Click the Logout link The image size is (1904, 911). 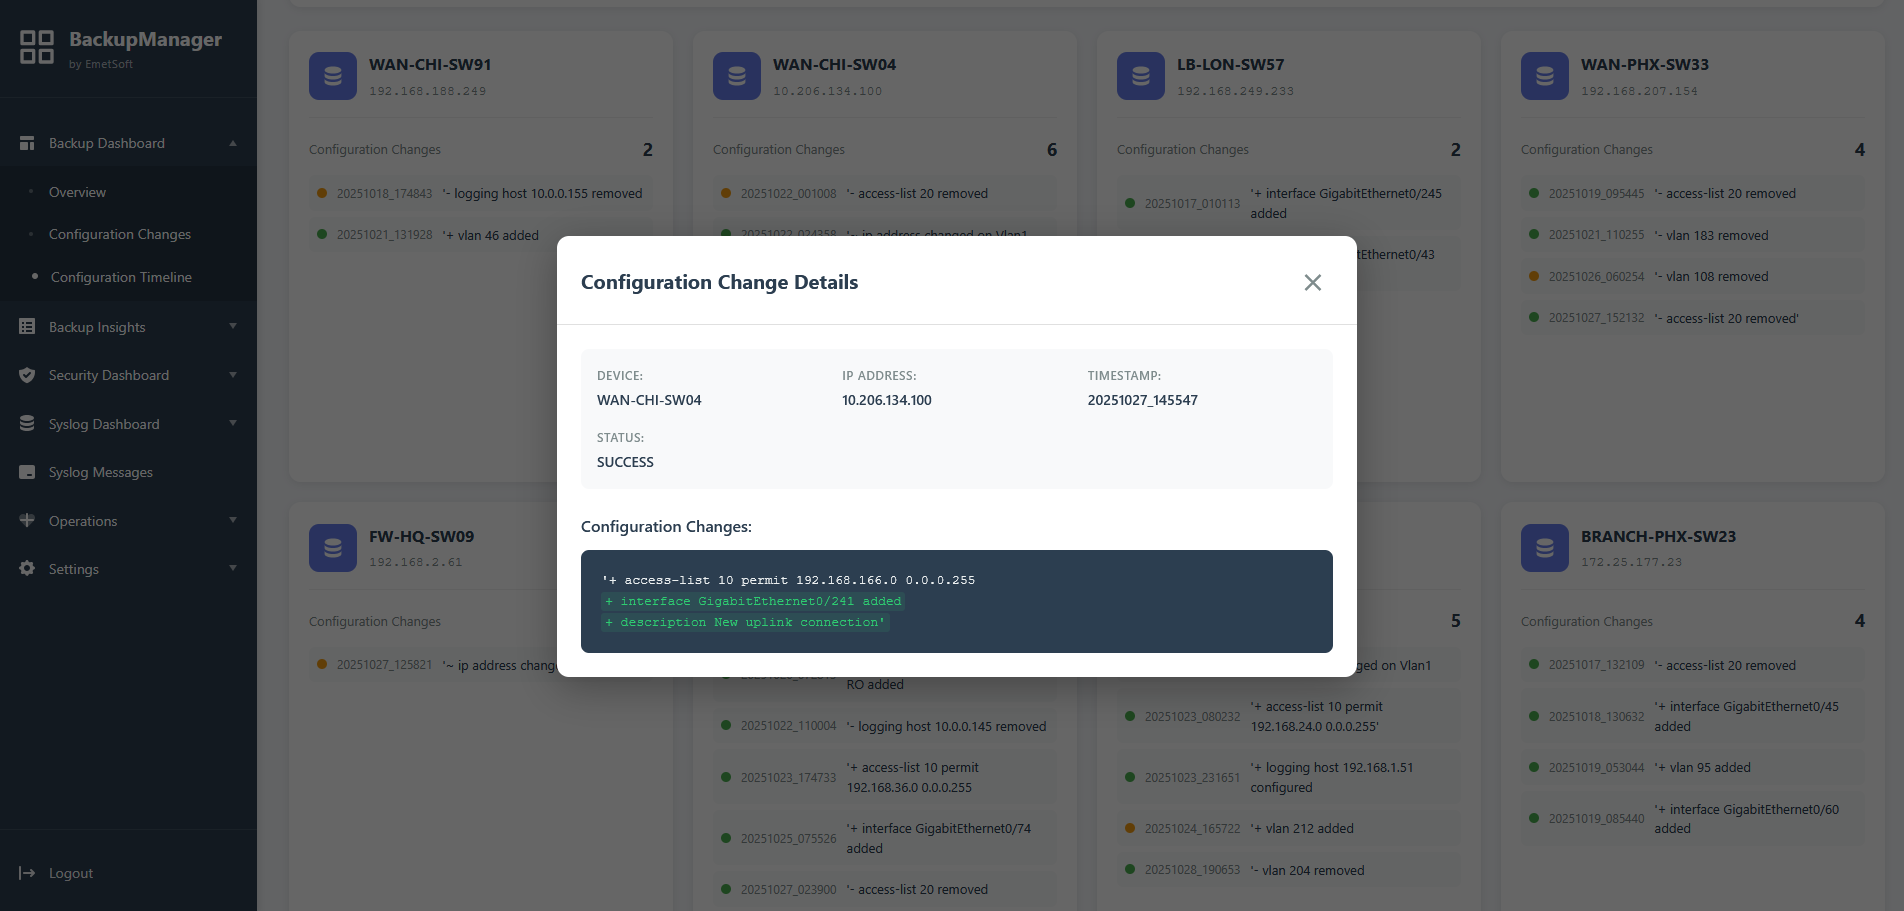[x=70, y=873]
